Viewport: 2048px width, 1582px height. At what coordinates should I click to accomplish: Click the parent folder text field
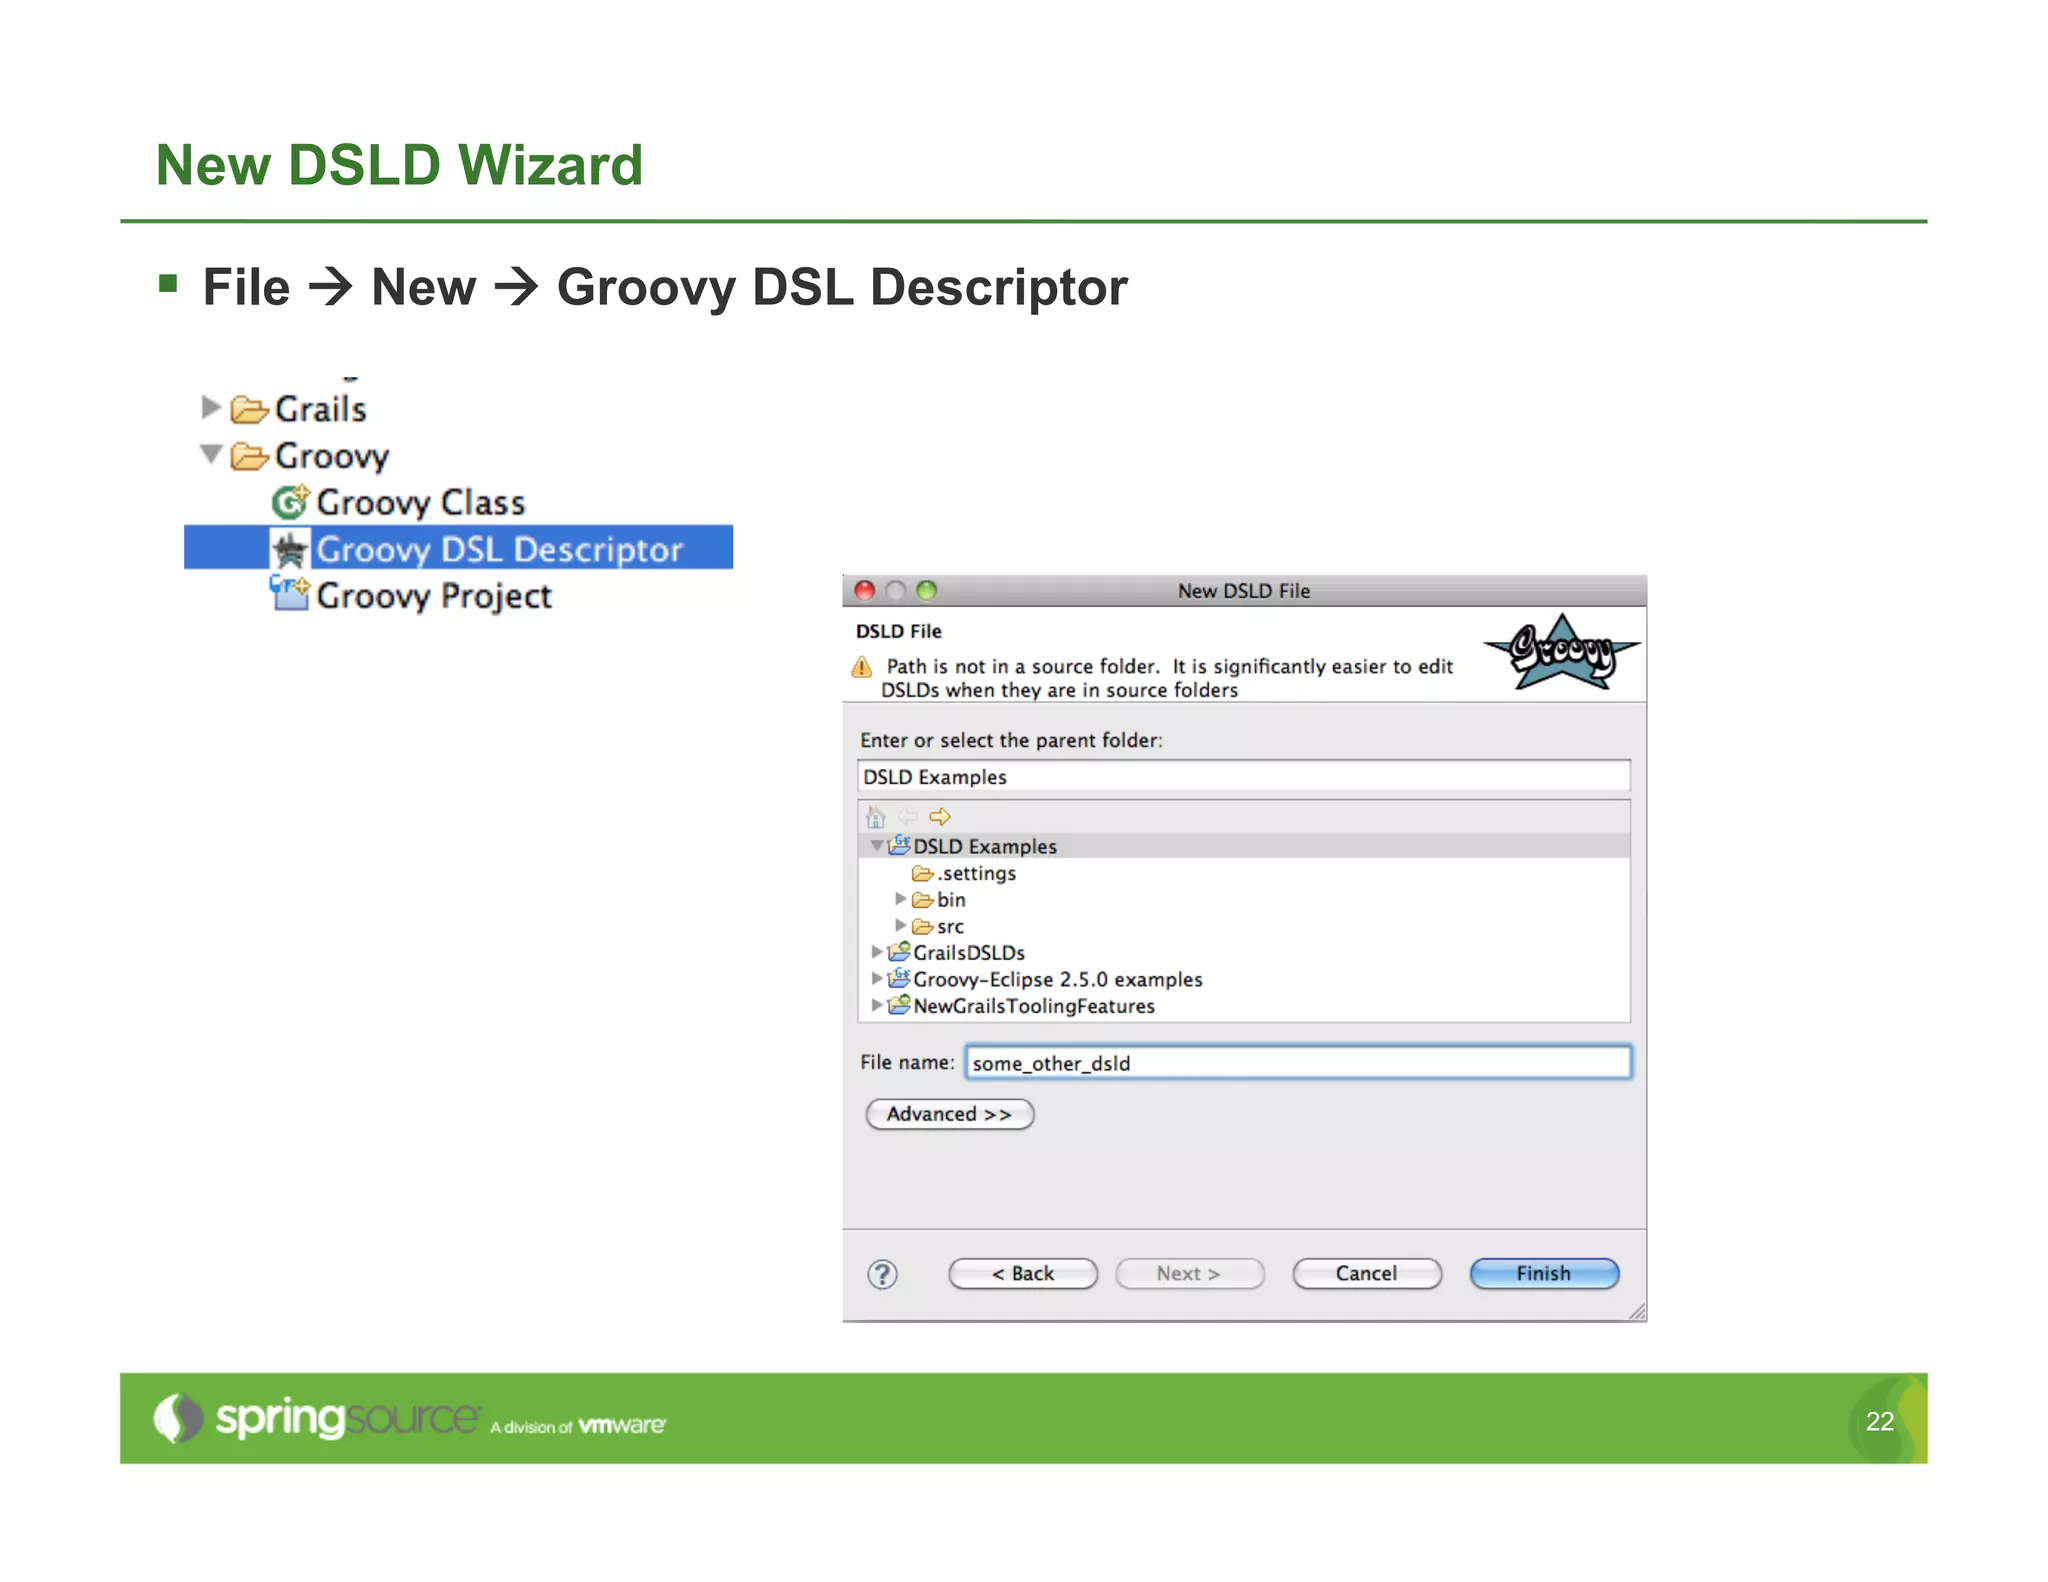(1244, 776)
